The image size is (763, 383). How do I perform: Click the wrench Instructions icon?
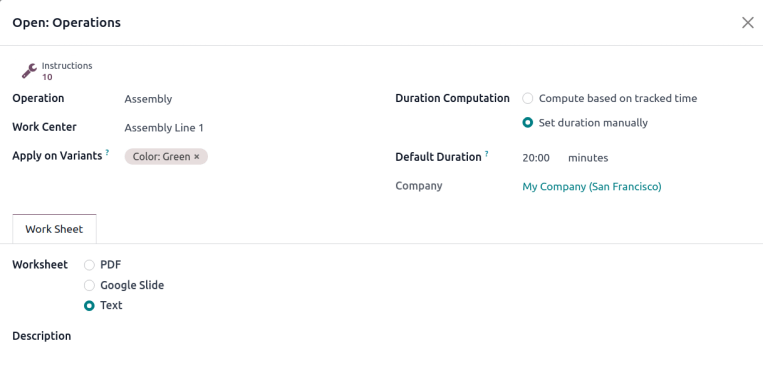[29, 71]
